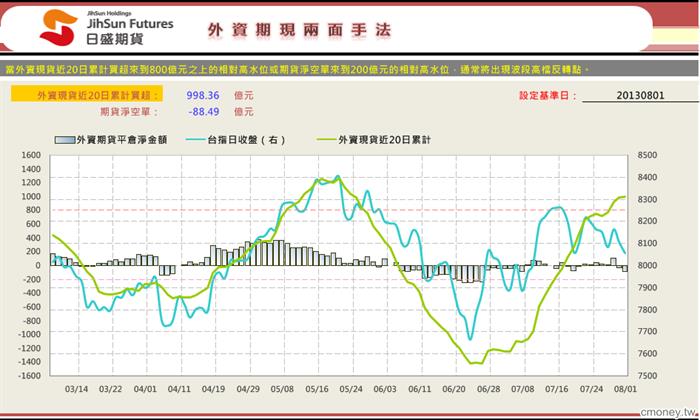Click the 外資期現兩面手法 title heading
This screenshot has width=700, height=420.
[299, 30]
